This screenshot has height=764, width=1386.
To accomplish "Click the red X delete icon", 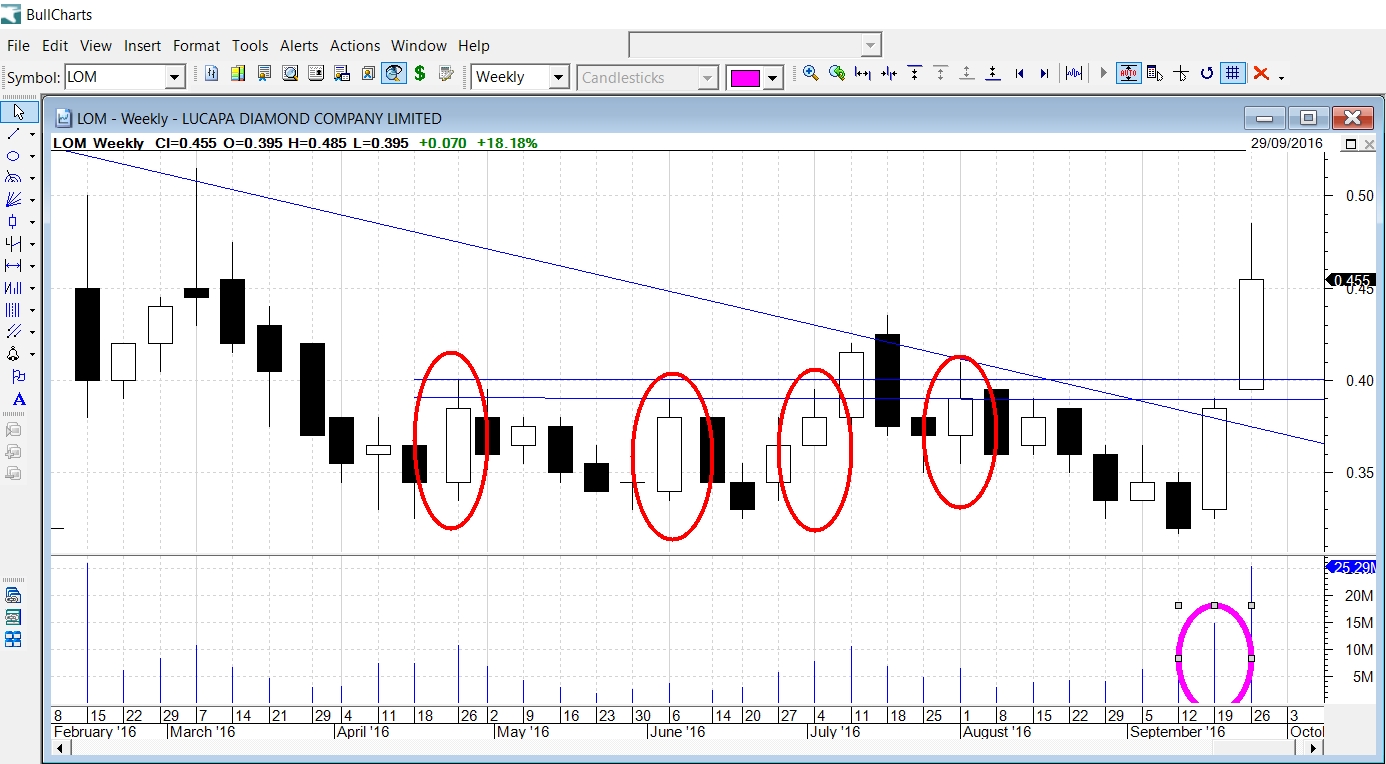I will click(1261, 73).
